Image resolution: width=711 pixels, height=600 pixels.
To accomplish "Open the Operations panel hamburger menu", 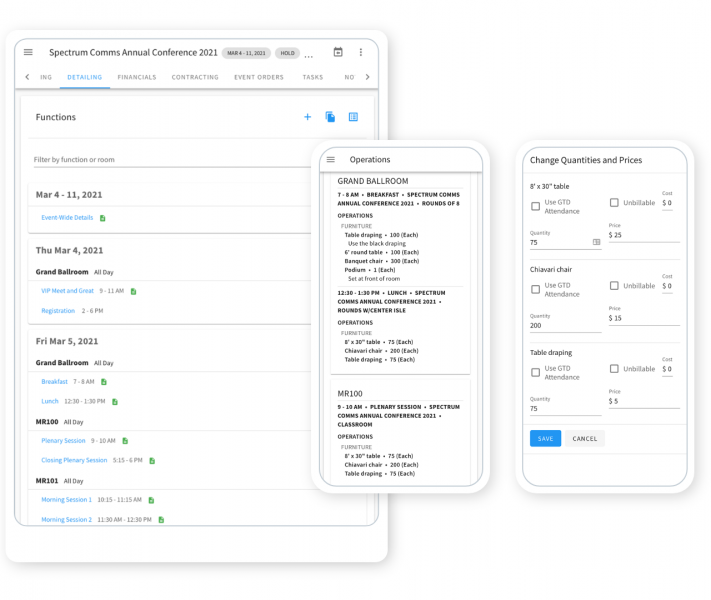I will click(x=331, y=159).
